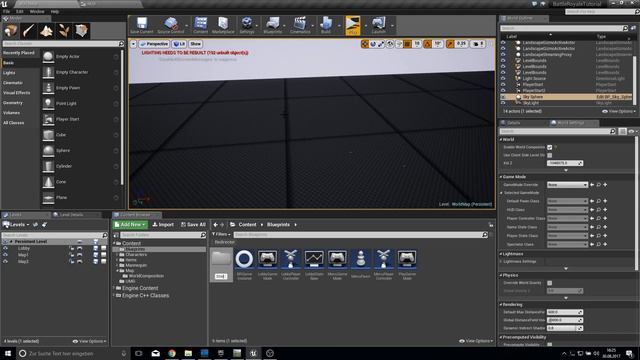This screenshot has width=640, height=360.
Task: Collapse the Lightmass section
Action: [x=501, y=254]
